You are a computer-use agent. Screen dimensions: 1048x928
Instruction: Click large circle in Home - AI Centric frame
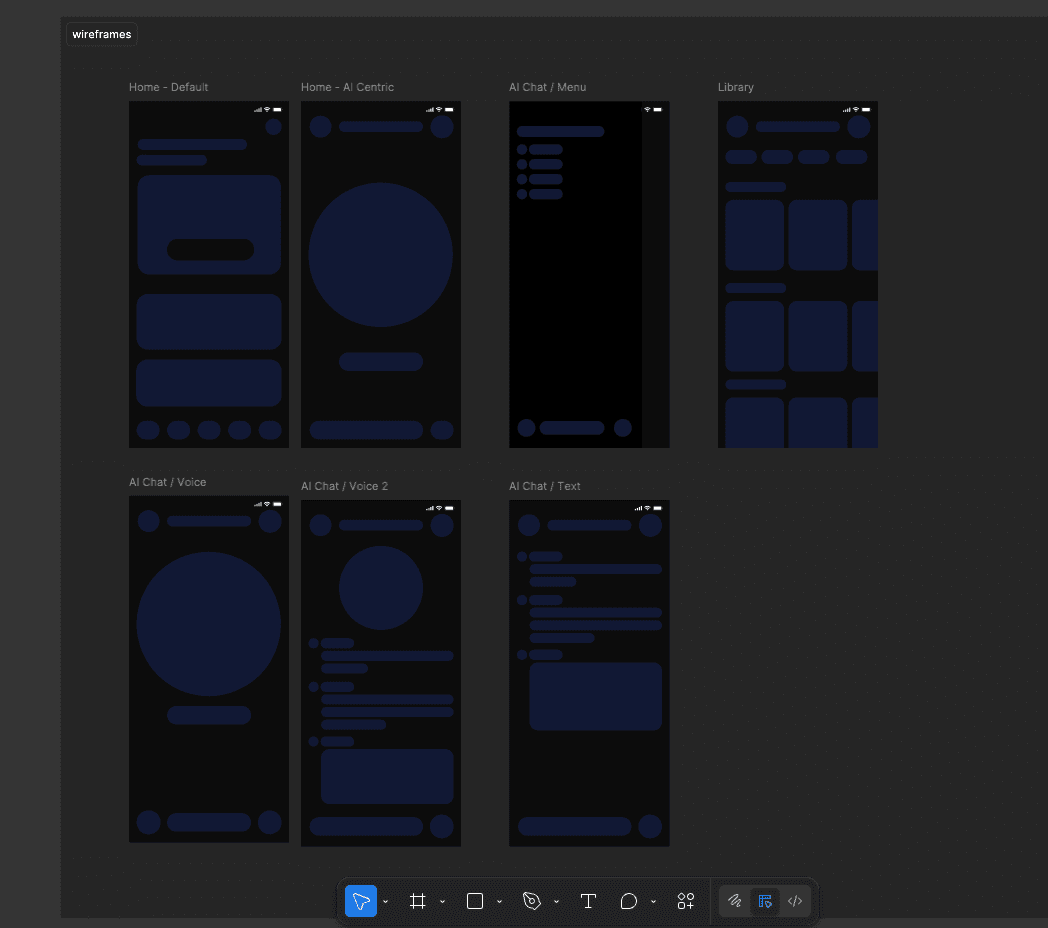tap(380, 255)
